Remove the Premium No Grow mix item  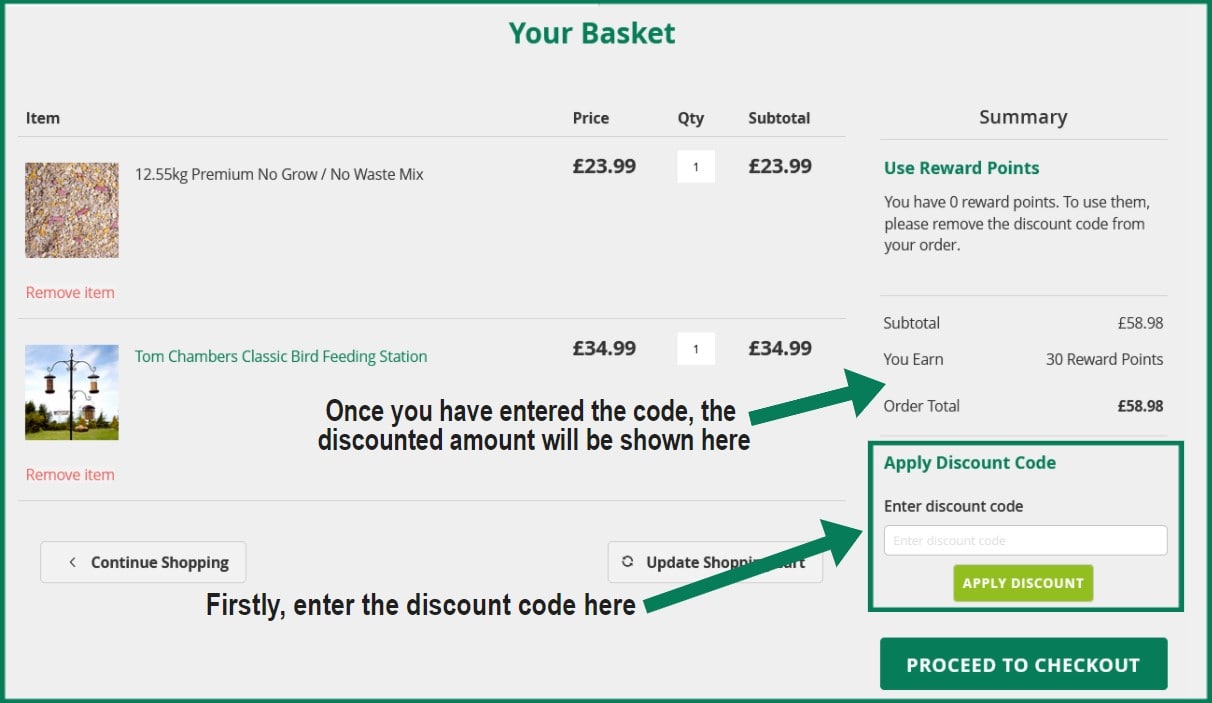[70, 293]
